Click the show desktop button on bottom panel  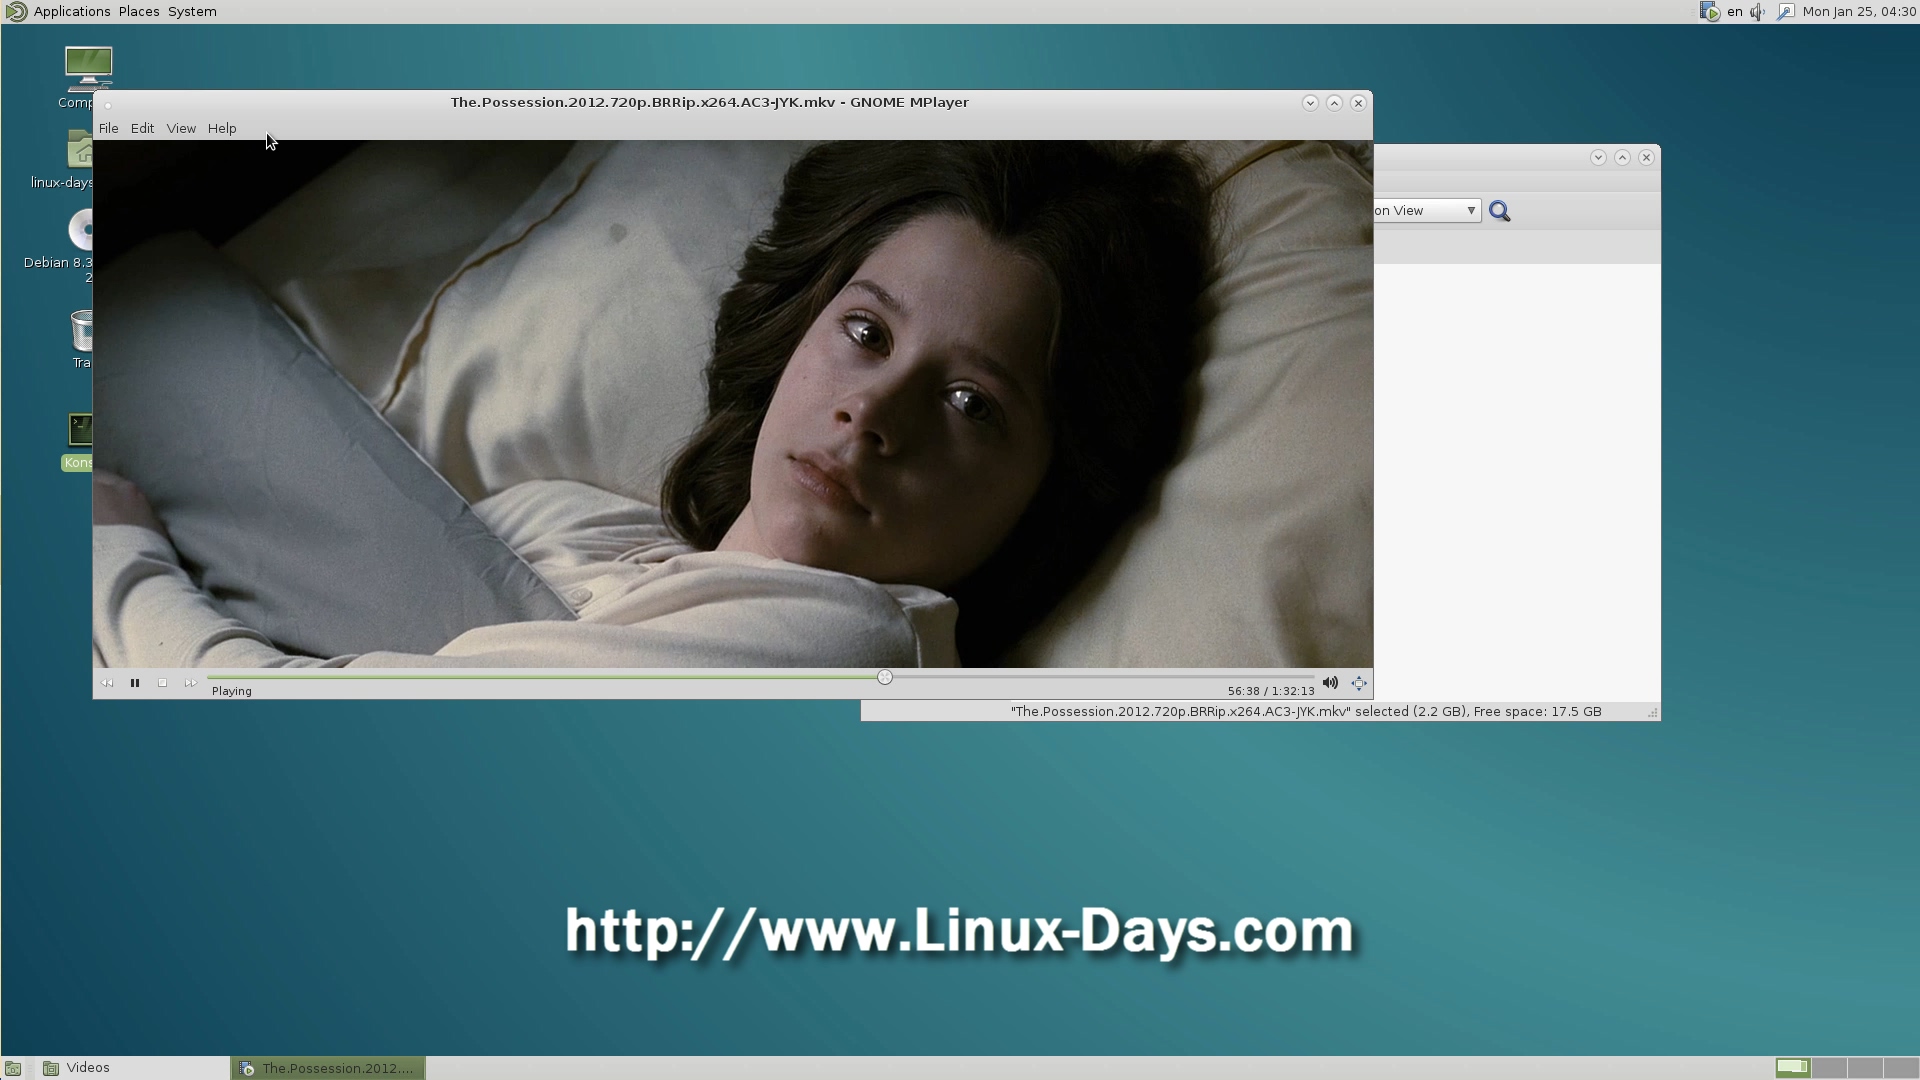(x=13, y=1068)
